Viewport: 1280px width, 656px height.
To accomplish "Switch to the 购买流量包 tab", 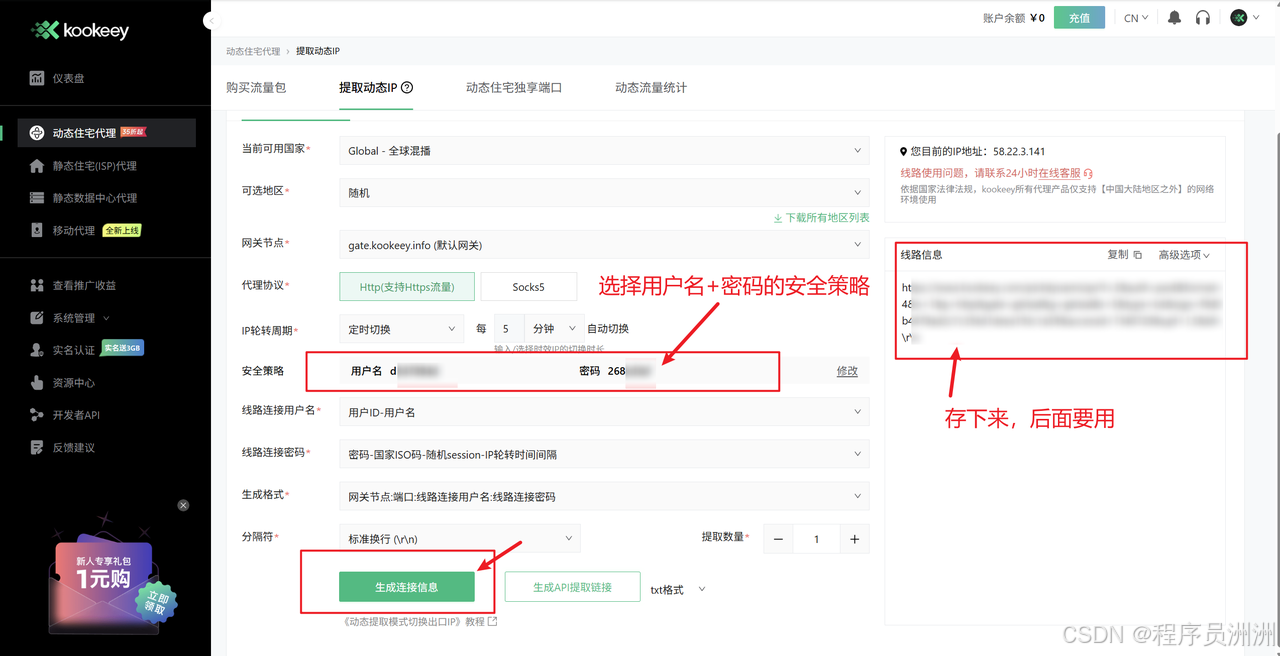I will (256, 88).
